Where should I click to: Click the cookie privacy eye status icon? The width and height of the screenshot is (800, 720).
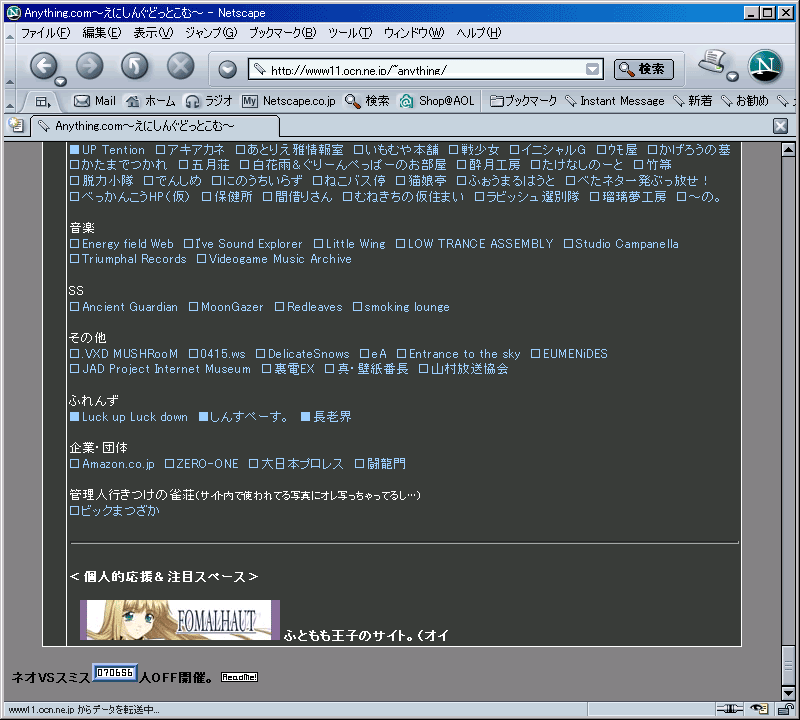pyautogui.click(x=759, y=708)
